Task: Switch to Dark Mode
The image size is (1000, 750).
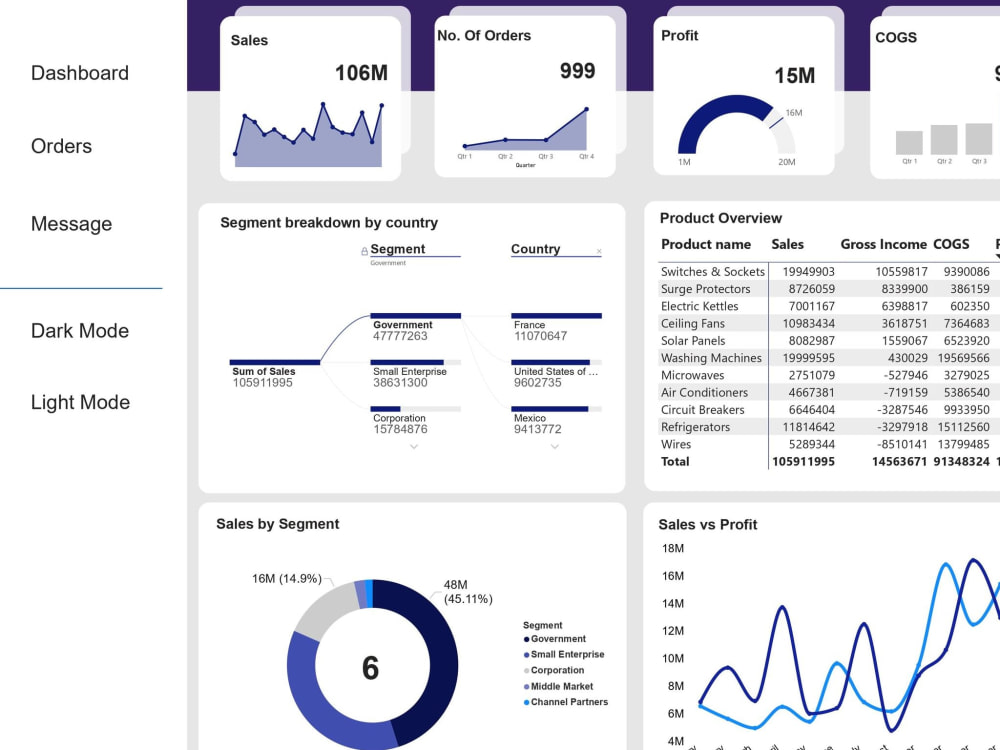Action: coord(80,330)
